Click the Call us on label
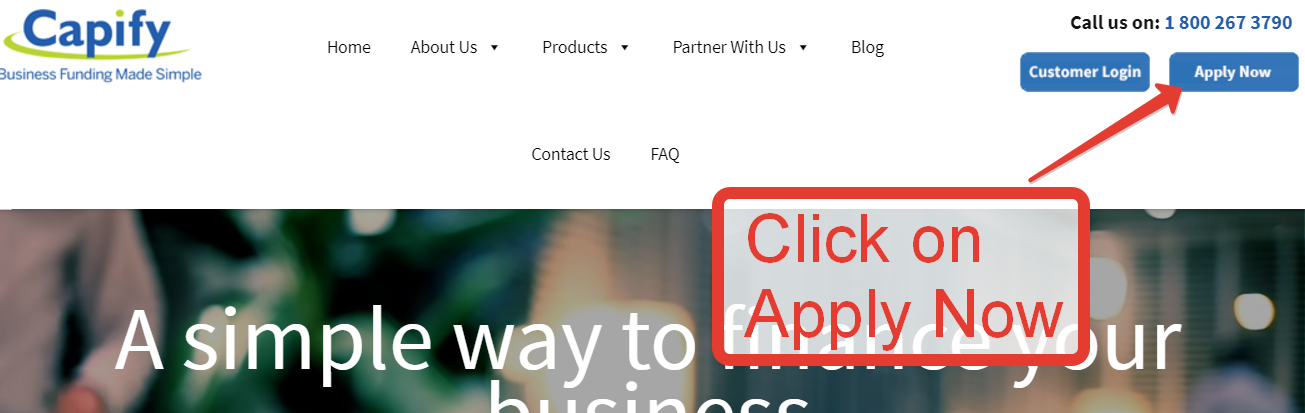Screen dimensions: 1305x413 point(1115,22)
